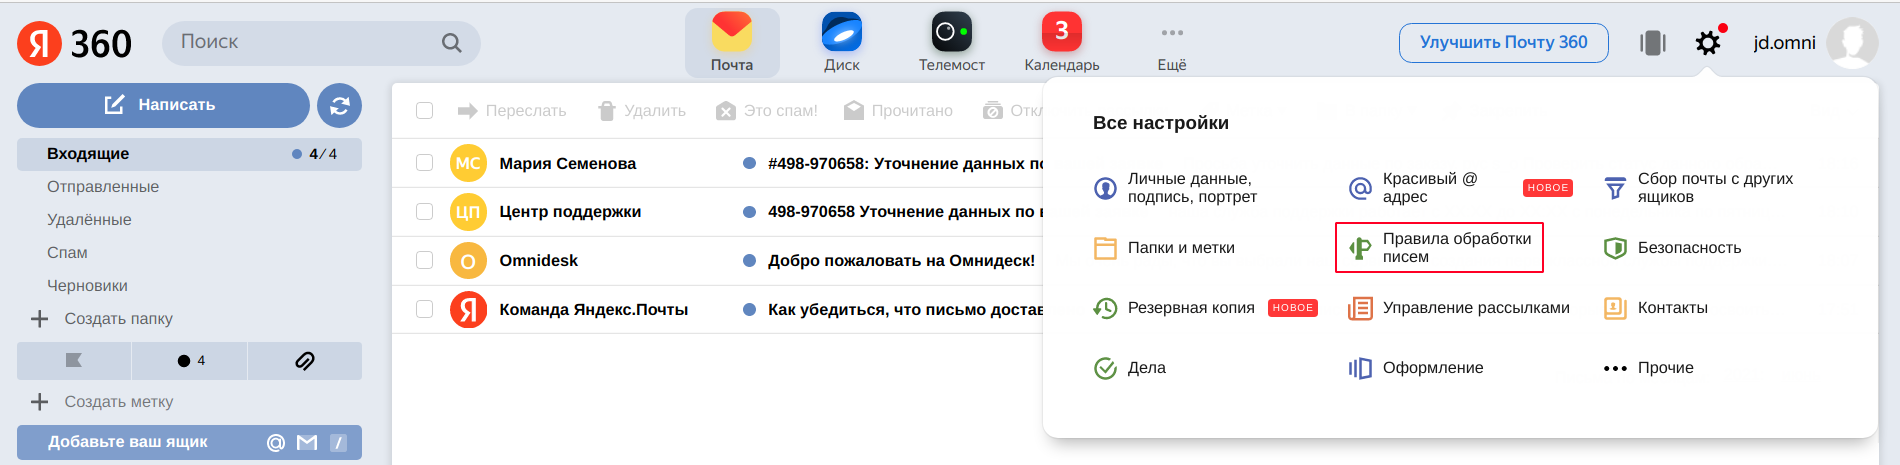Open Добро пожаловать на Омнидеск! message
This screenshot has width=1900, height=465.
pyautogui.click(x=901, y=261)
